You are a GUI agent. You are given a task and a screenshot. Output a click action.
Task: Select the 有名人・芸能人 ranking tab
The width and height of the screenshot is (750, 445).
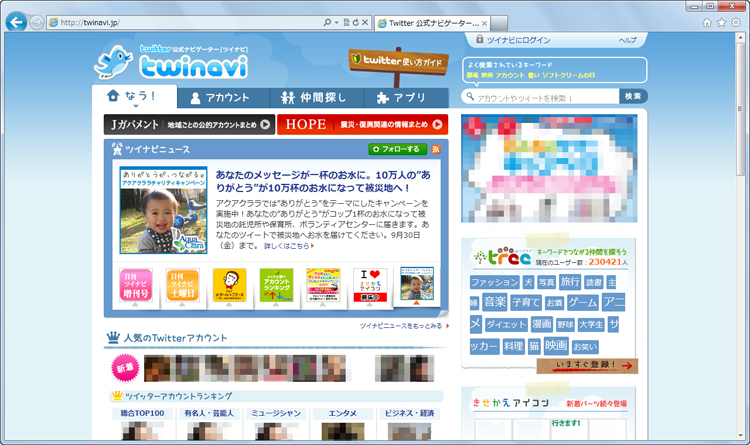pyautogui.click(x=209, y=413)
